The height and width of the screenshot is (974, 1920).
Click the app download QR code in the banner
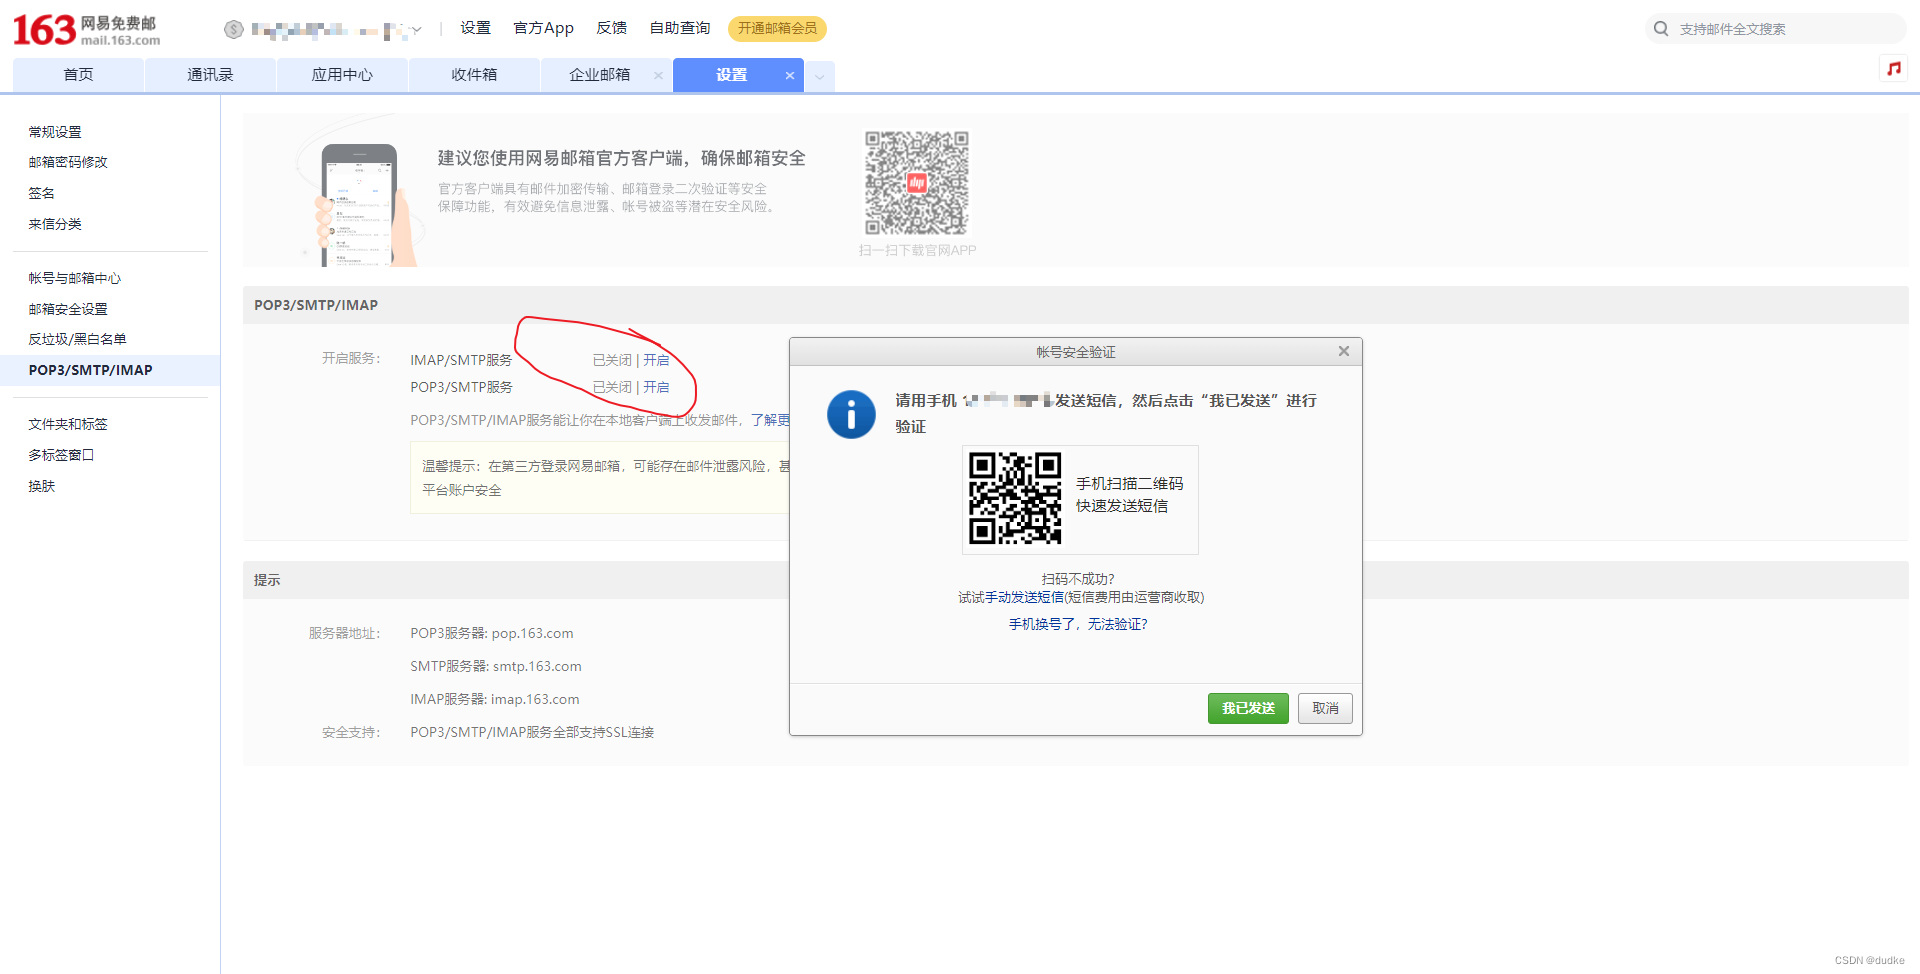coord(917,183)
